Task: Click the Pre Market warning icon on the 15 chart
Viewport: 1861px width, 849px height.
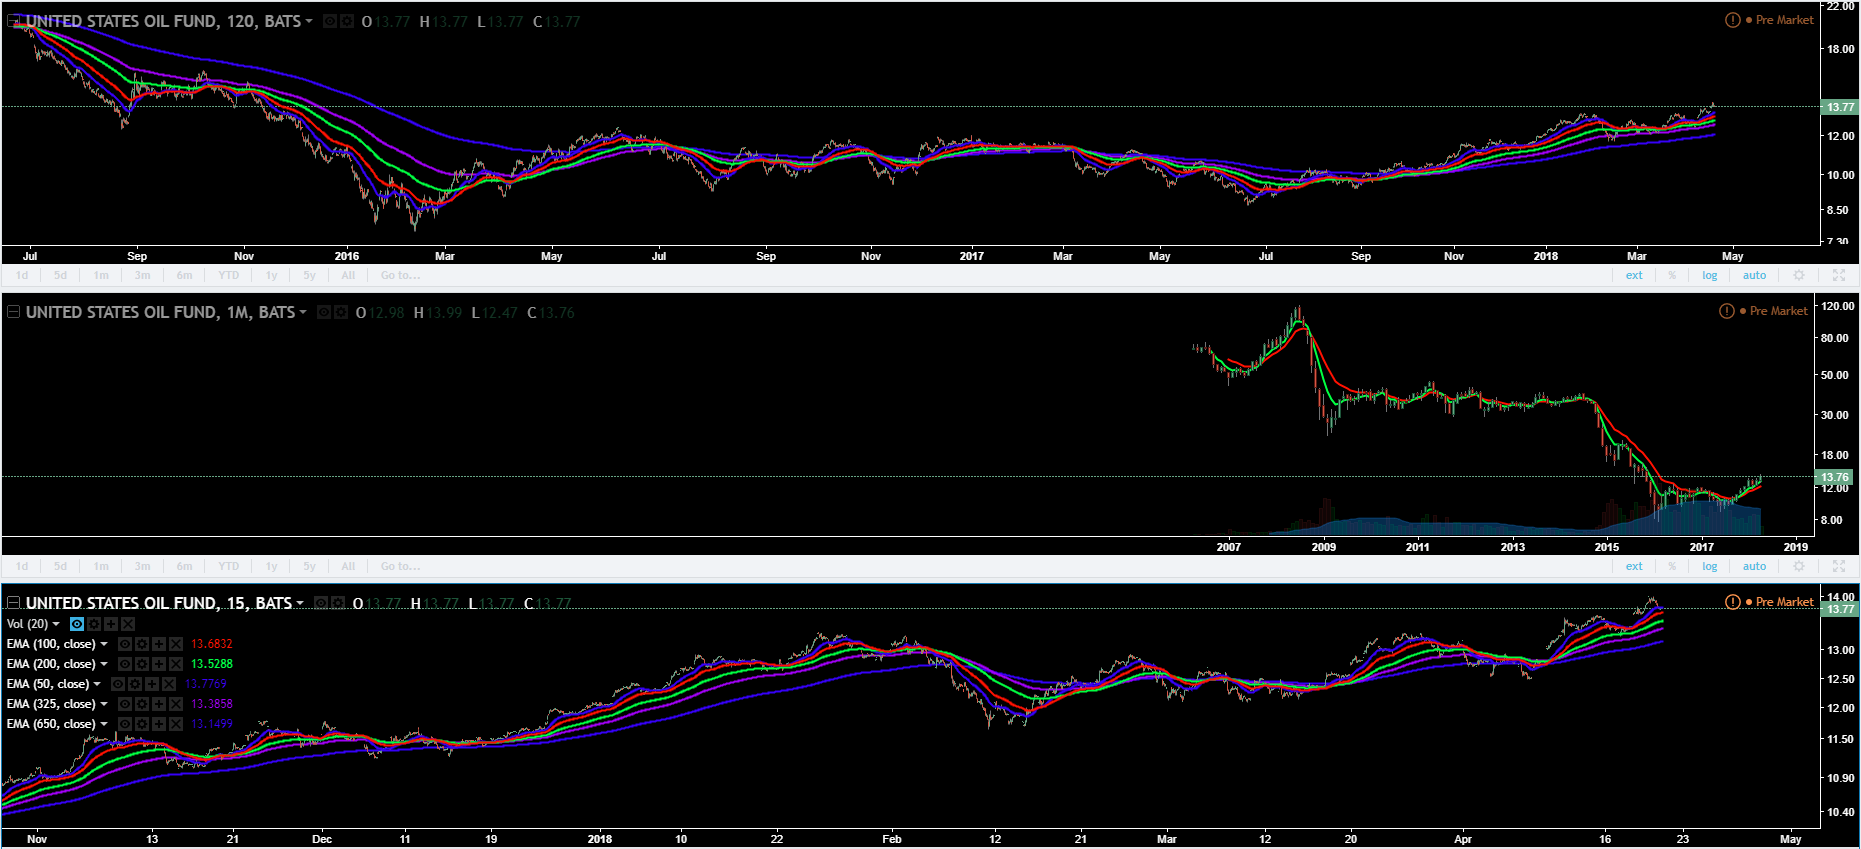Action: point(1733,602)
